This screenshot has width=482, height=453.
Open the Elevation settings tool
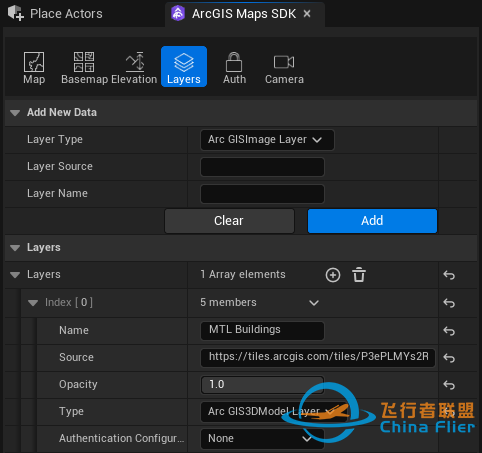[134, 68]
